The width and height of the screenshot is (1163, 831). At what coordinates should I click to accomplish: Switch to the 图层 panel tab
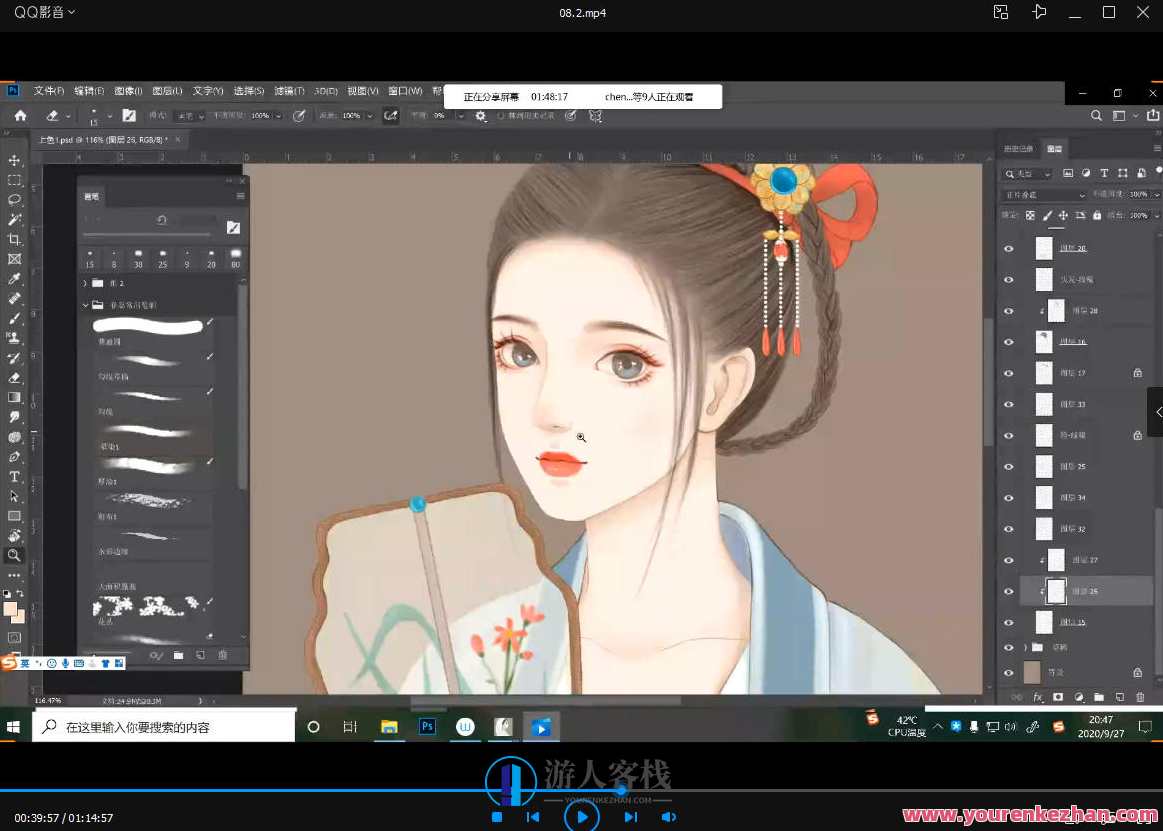click(x=1055, y=148)
